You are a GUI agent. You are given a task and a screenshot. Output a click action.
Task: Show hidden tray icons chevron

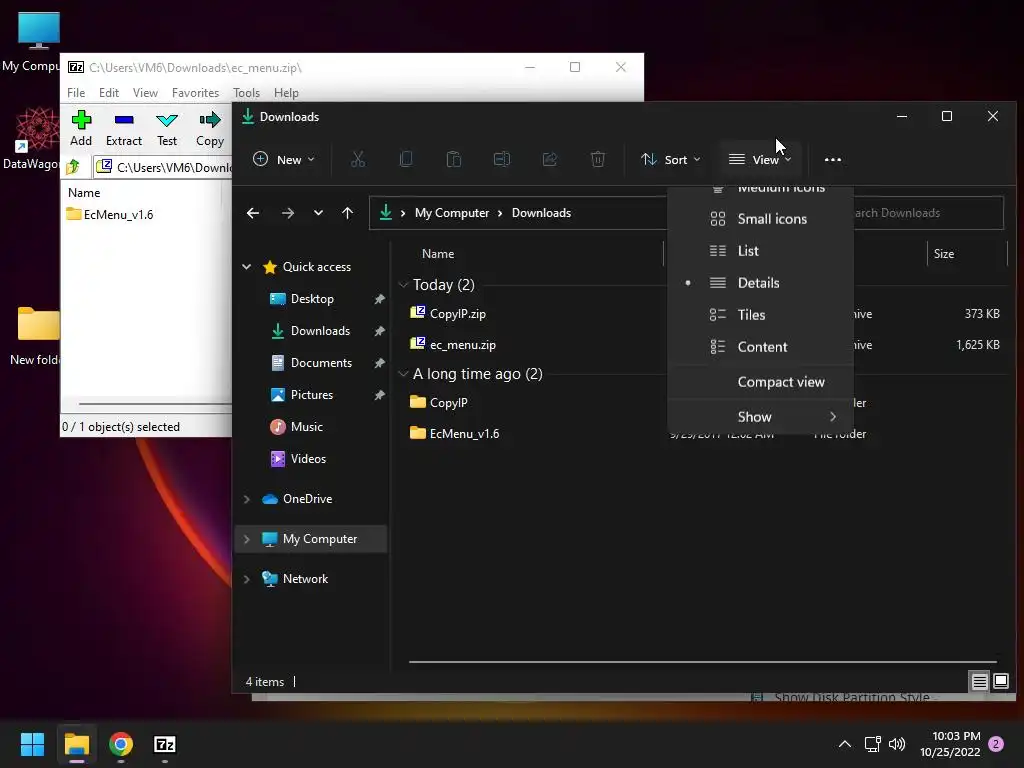pos(844,744)
